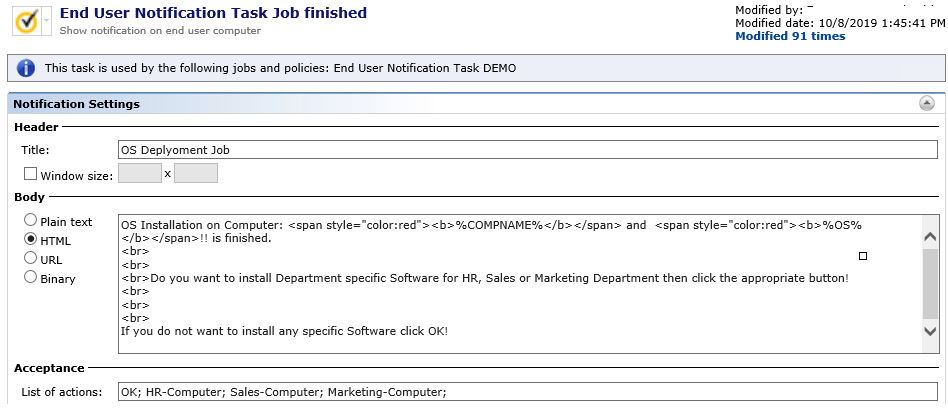Viewport: 948px width, 409px height.
Task: Click the 'Show notification on end user computer' description
Action: pyautogui.click(x=160, y=31)
